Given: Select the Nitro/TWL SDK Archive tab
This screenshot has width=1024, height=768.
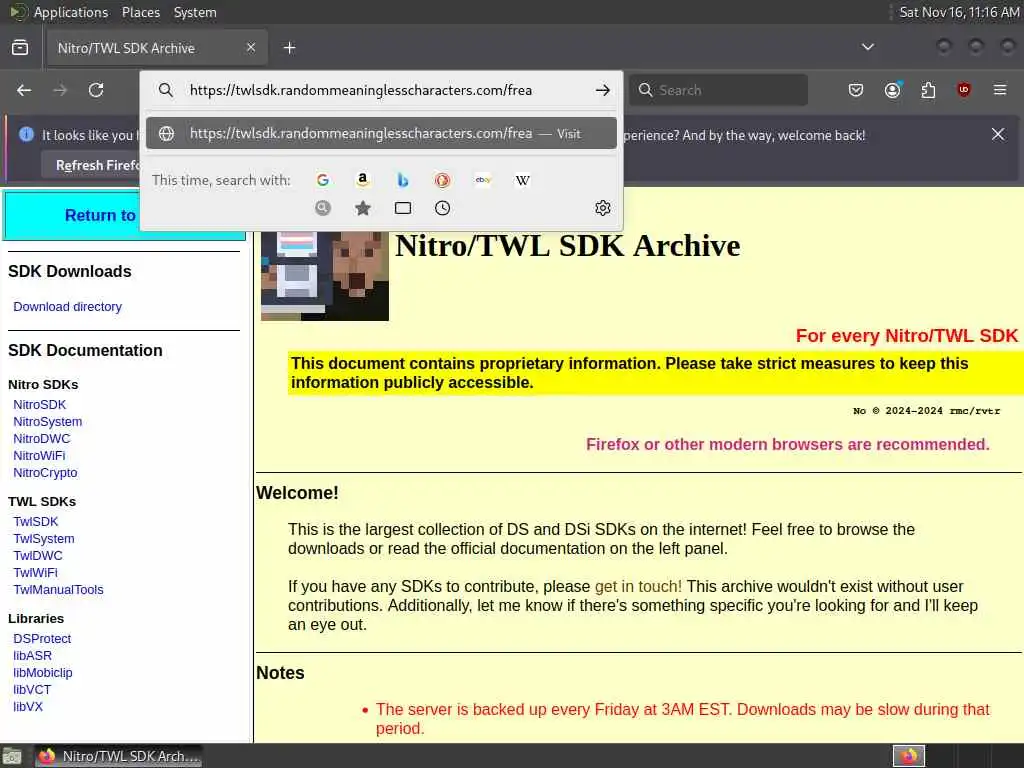Looking at the screenshot, I should pos(155,48).
